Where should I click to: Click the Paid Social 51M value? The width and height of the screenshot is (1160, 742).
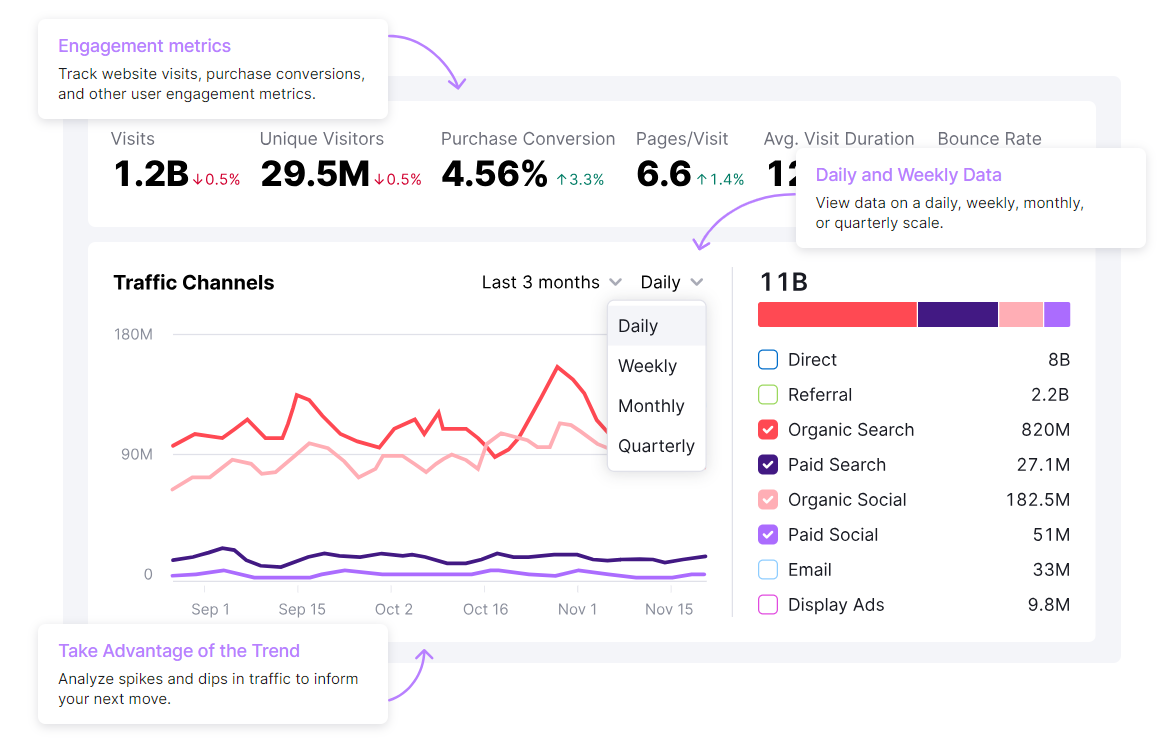click(x=1051, y=534)
